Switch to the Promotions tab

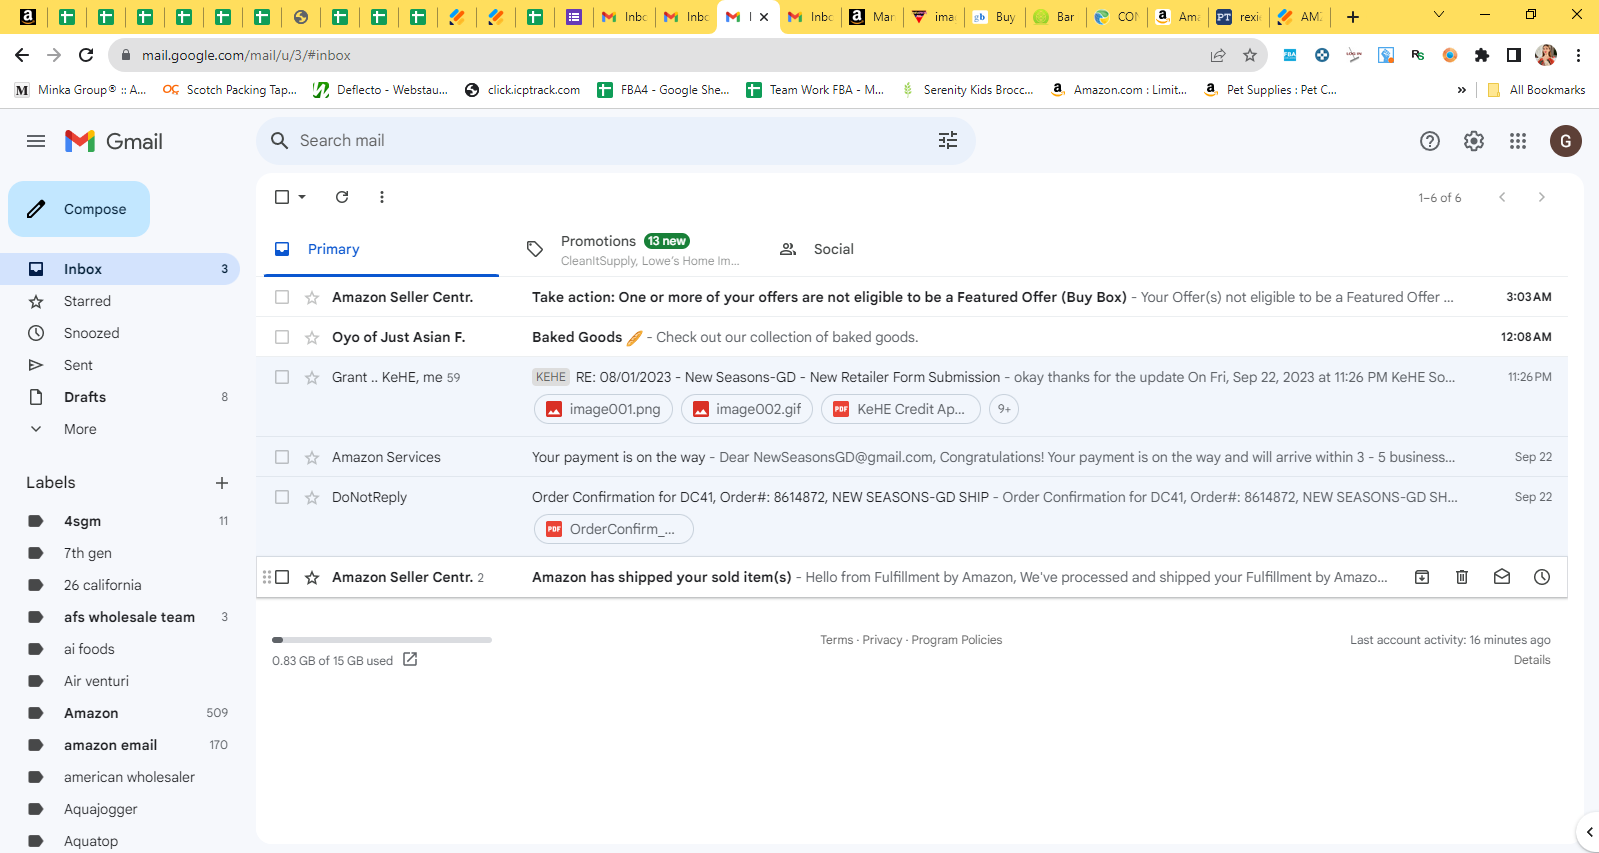click(x=633, y=249)
